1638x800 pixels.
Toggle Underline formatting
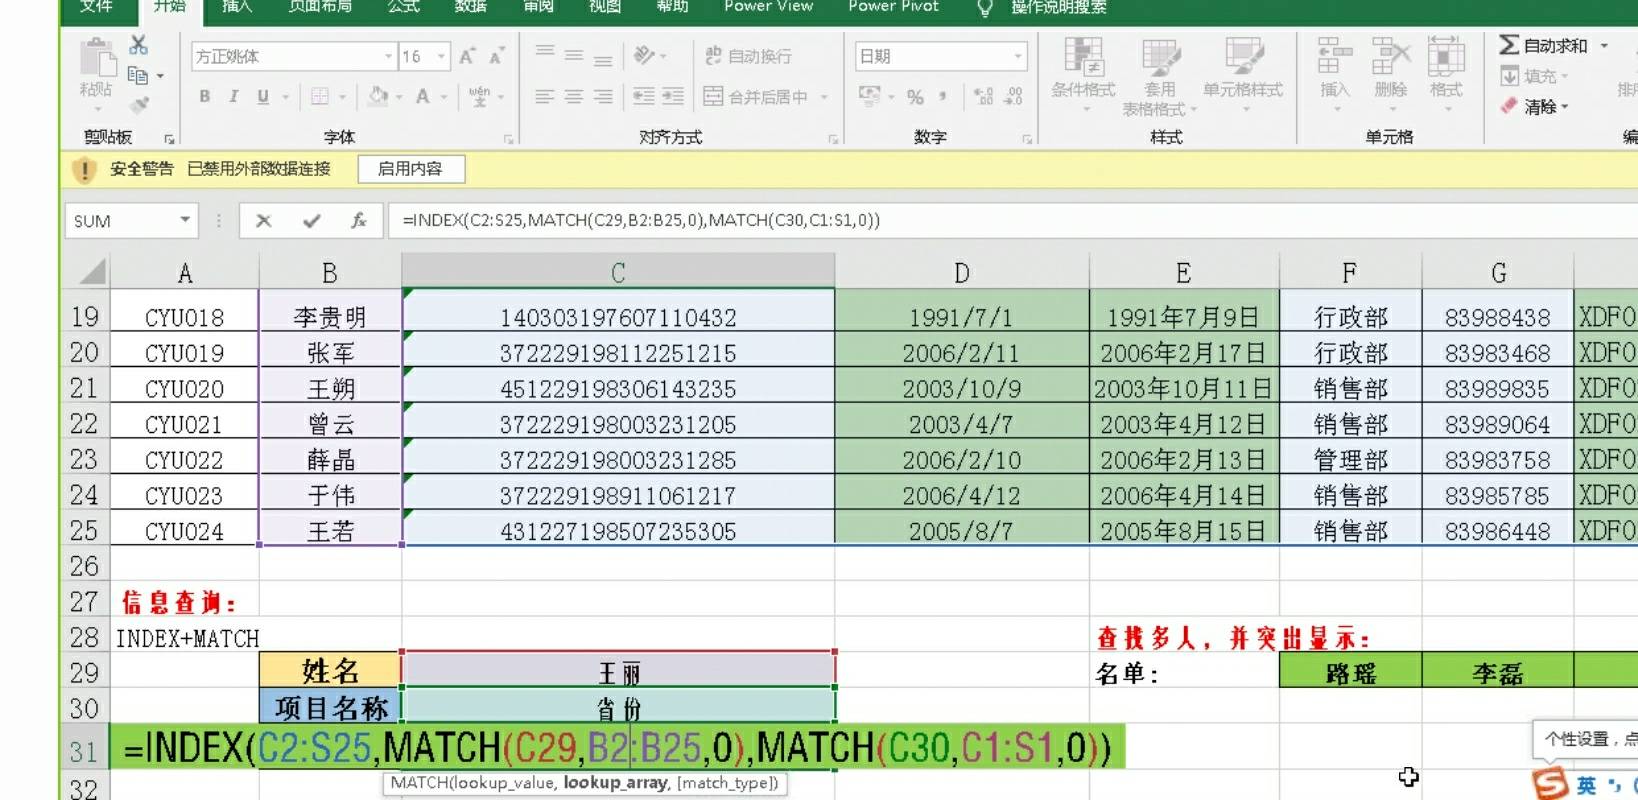(263, 97)
